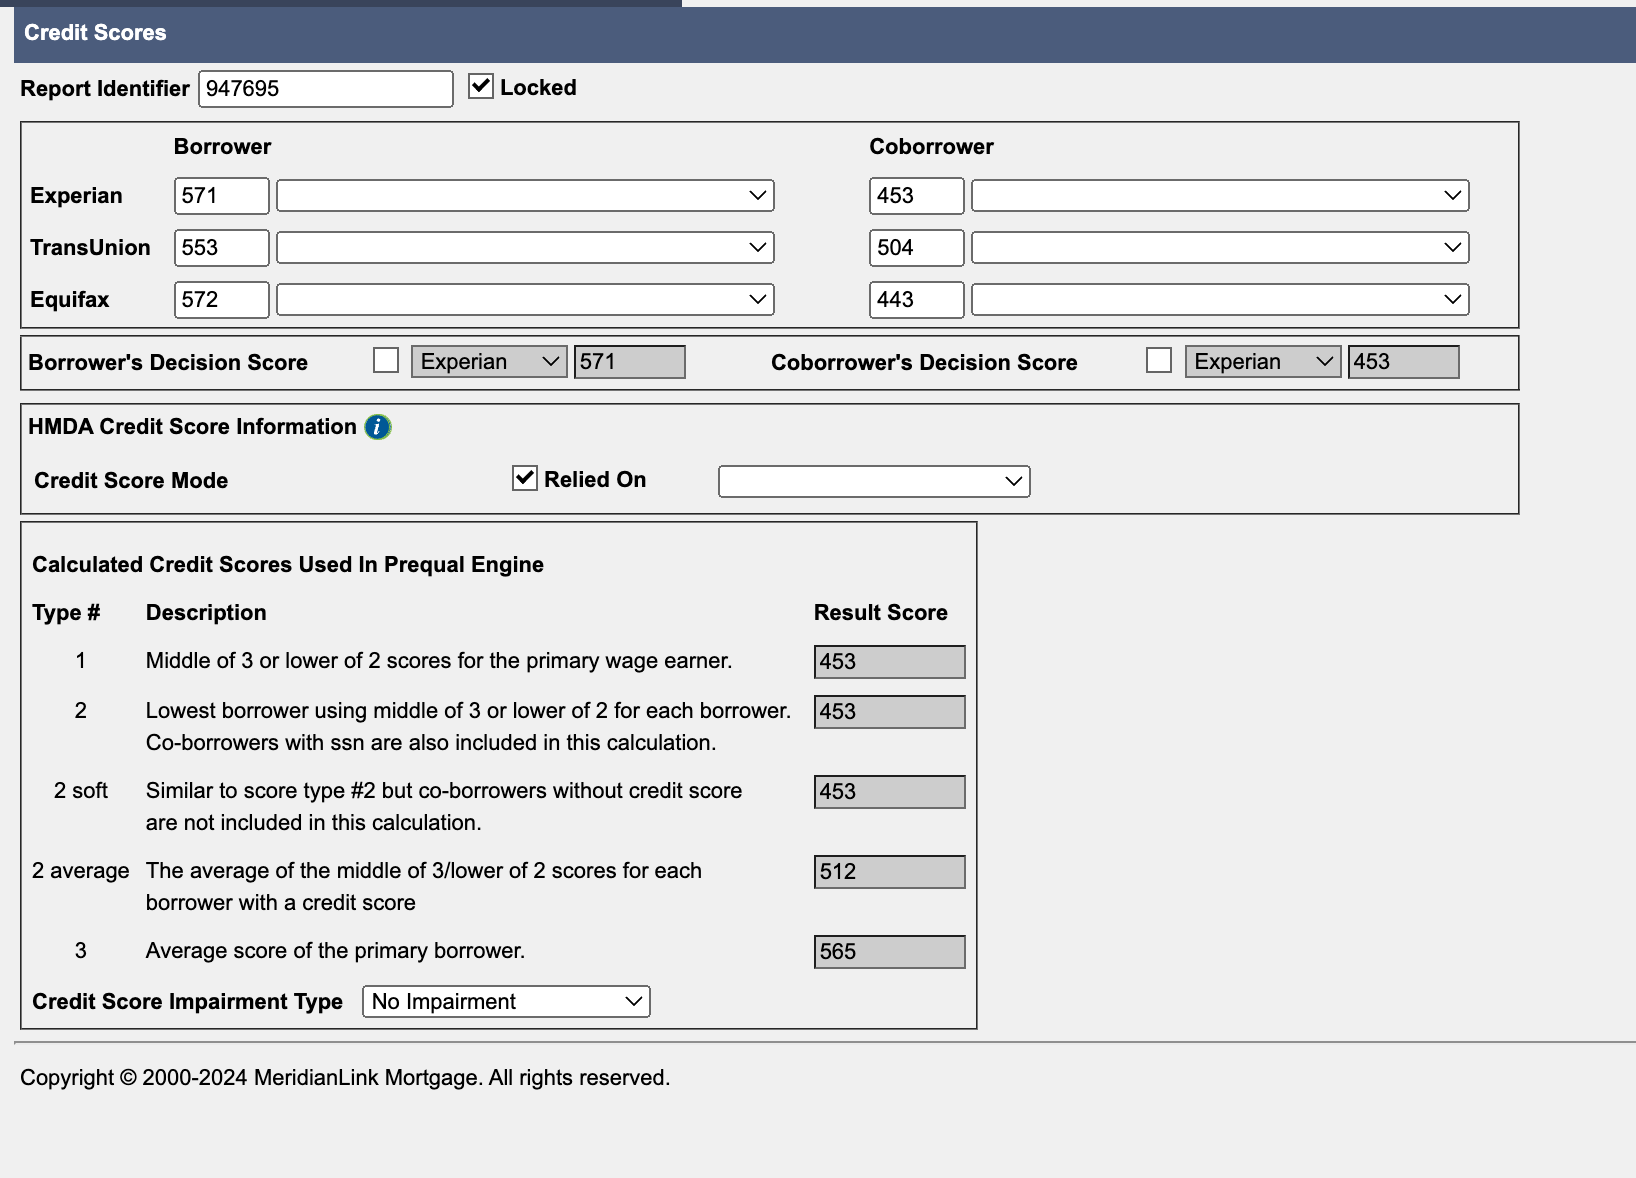
Task: Uncheck the Relied On checkbox
Action: (x=525, y=479)
